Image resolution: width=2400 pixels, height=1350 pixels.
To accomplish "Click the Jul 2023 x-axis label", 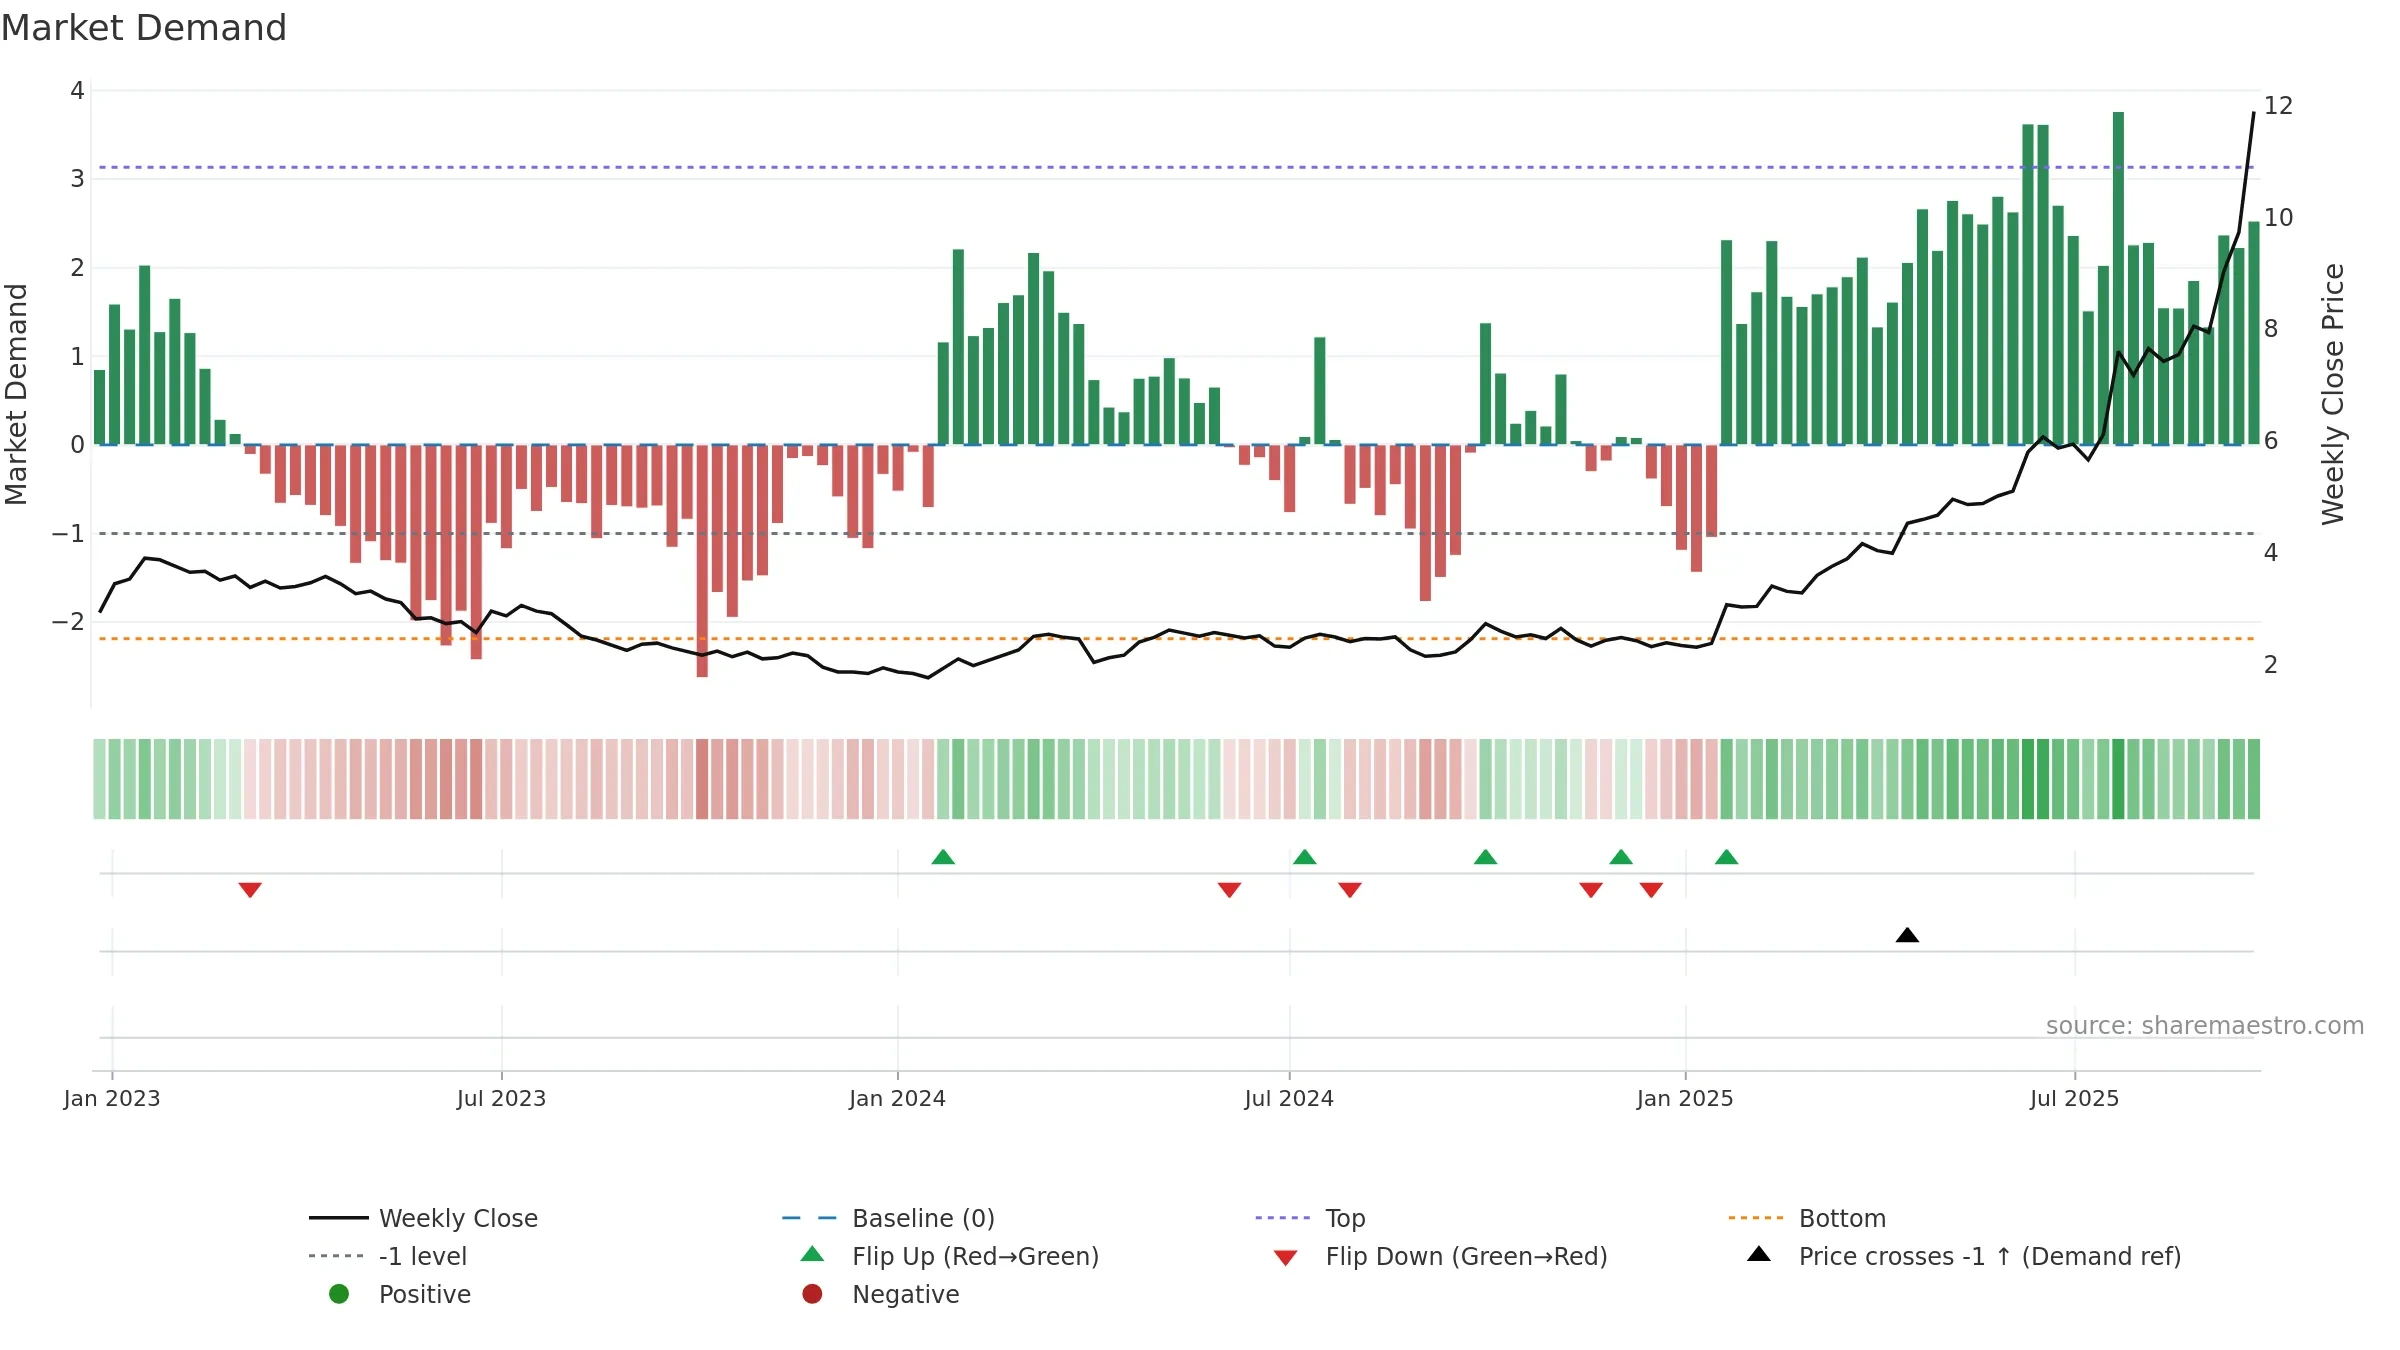I will pos(501,1098).
